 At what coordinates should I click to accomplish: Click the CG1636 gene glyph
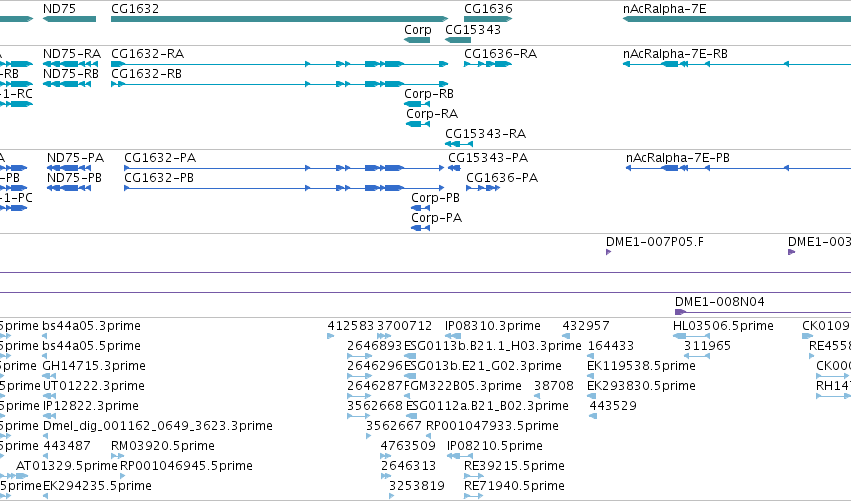488,19
